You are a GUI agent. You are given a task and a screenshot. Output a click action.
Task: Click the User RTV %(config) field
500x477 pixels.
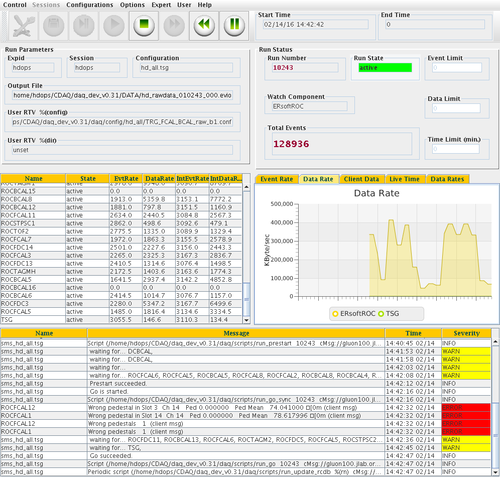tap(122, 122)
